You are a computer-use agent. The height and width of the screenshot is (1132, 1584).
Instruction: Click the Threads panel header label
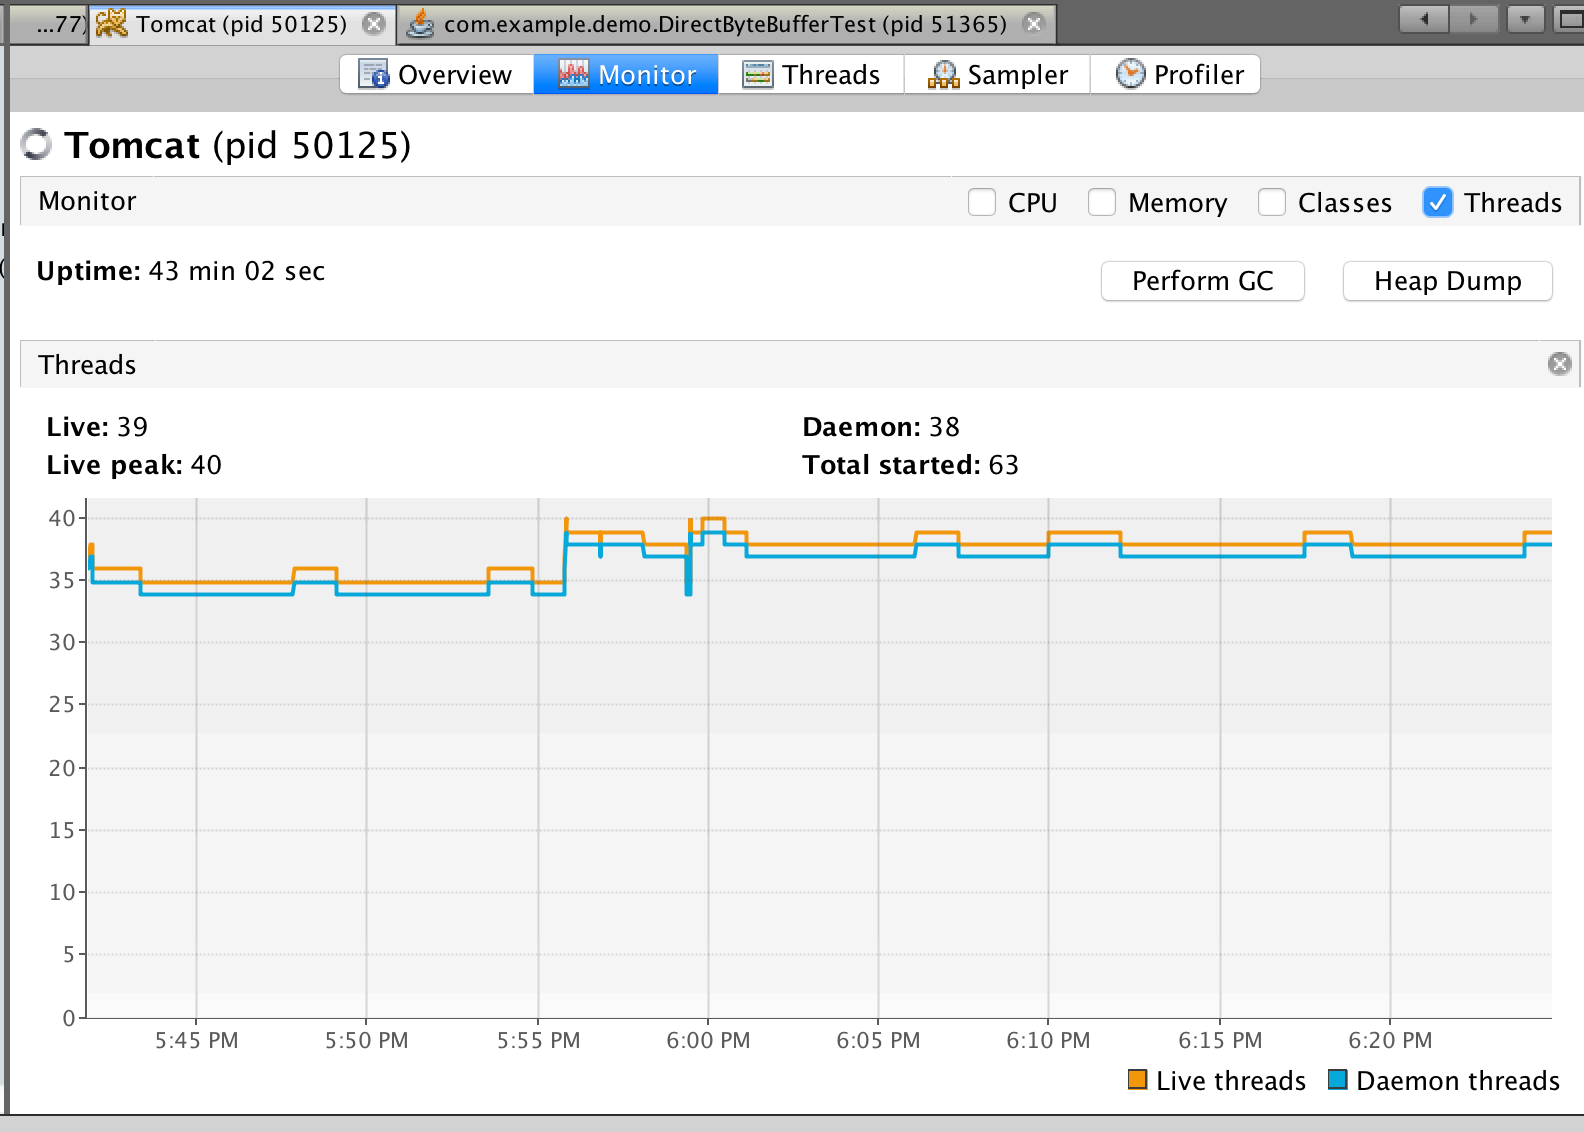(x=87, y=365)
